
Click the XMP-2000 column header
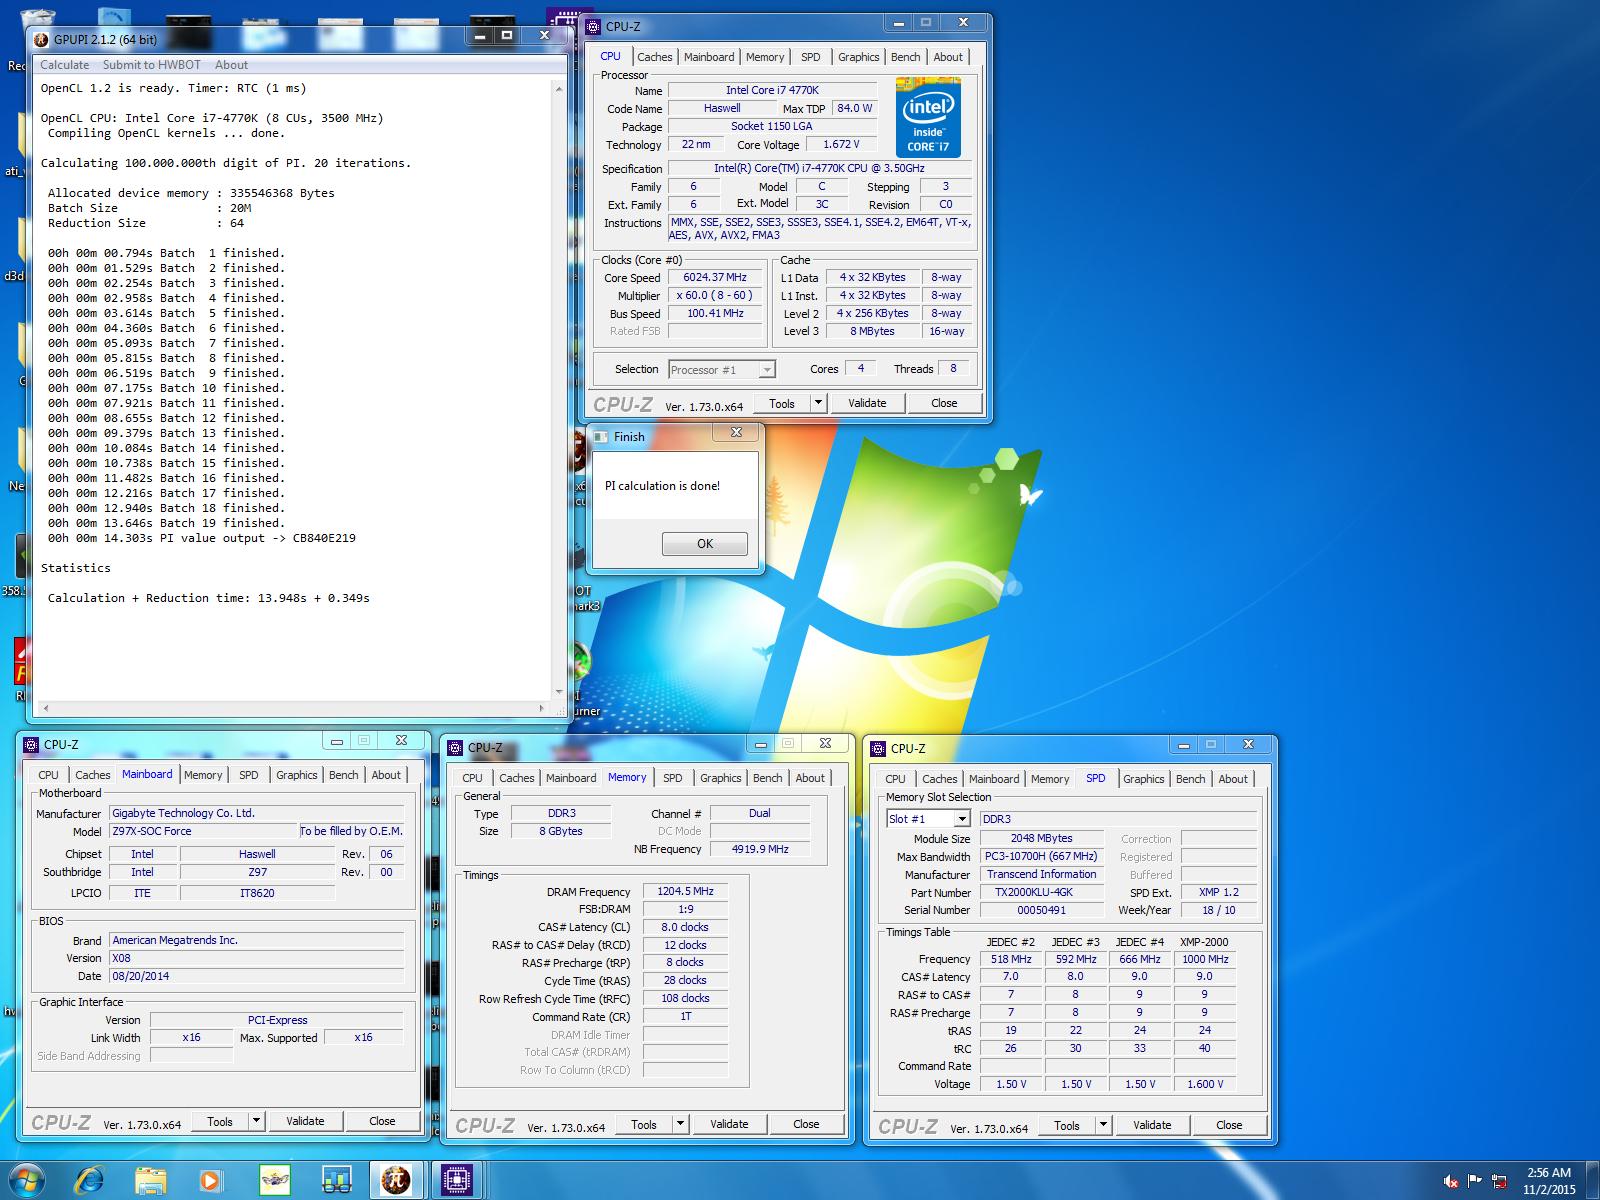coord(1204,942)
